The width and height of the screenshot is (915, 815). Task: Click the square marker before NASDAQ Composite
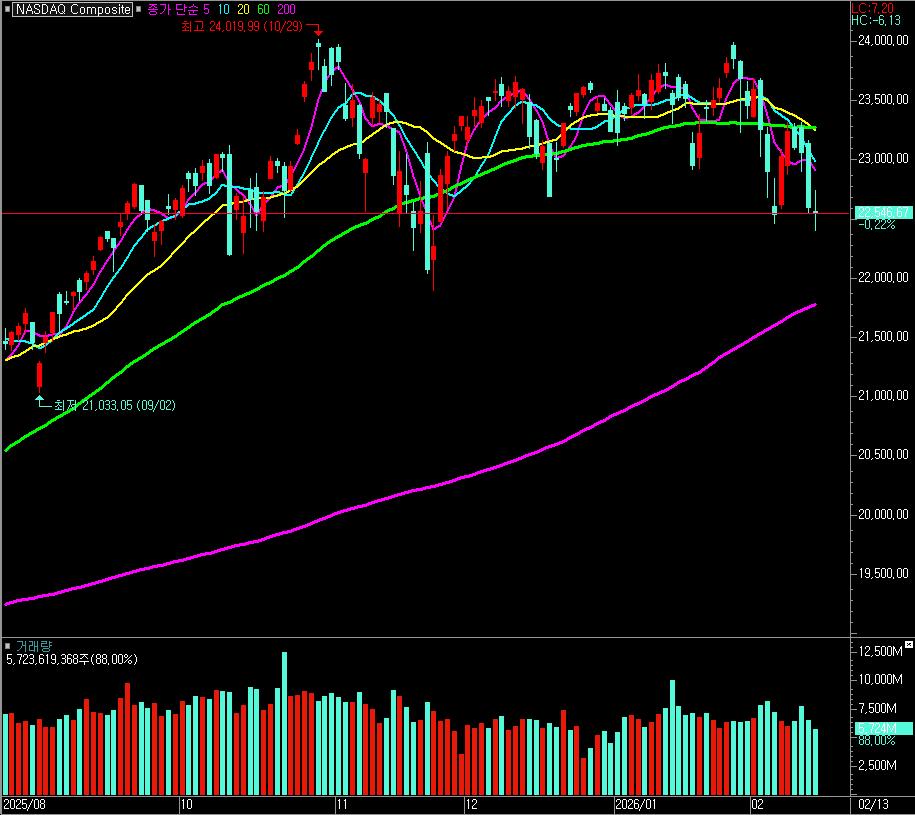(7, 9)
